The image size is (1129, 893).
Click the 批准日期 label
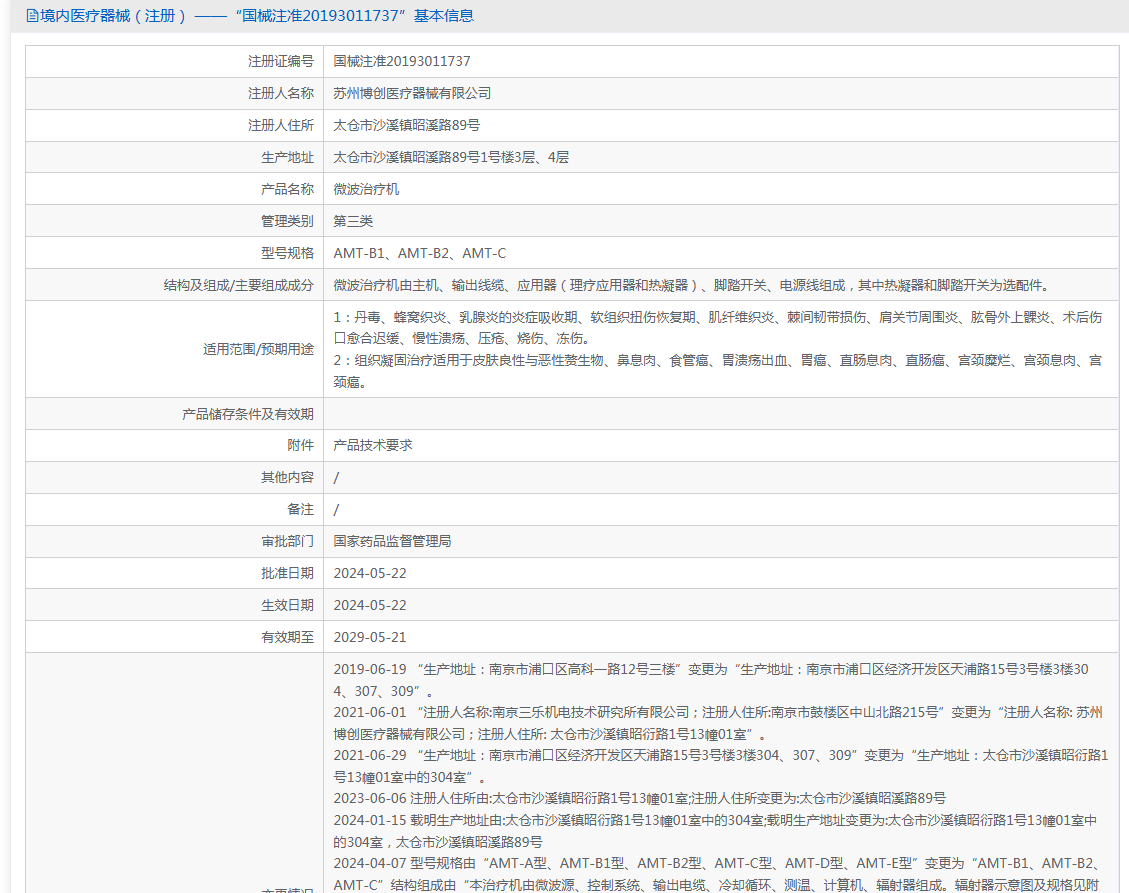click(x=287, y=573)
